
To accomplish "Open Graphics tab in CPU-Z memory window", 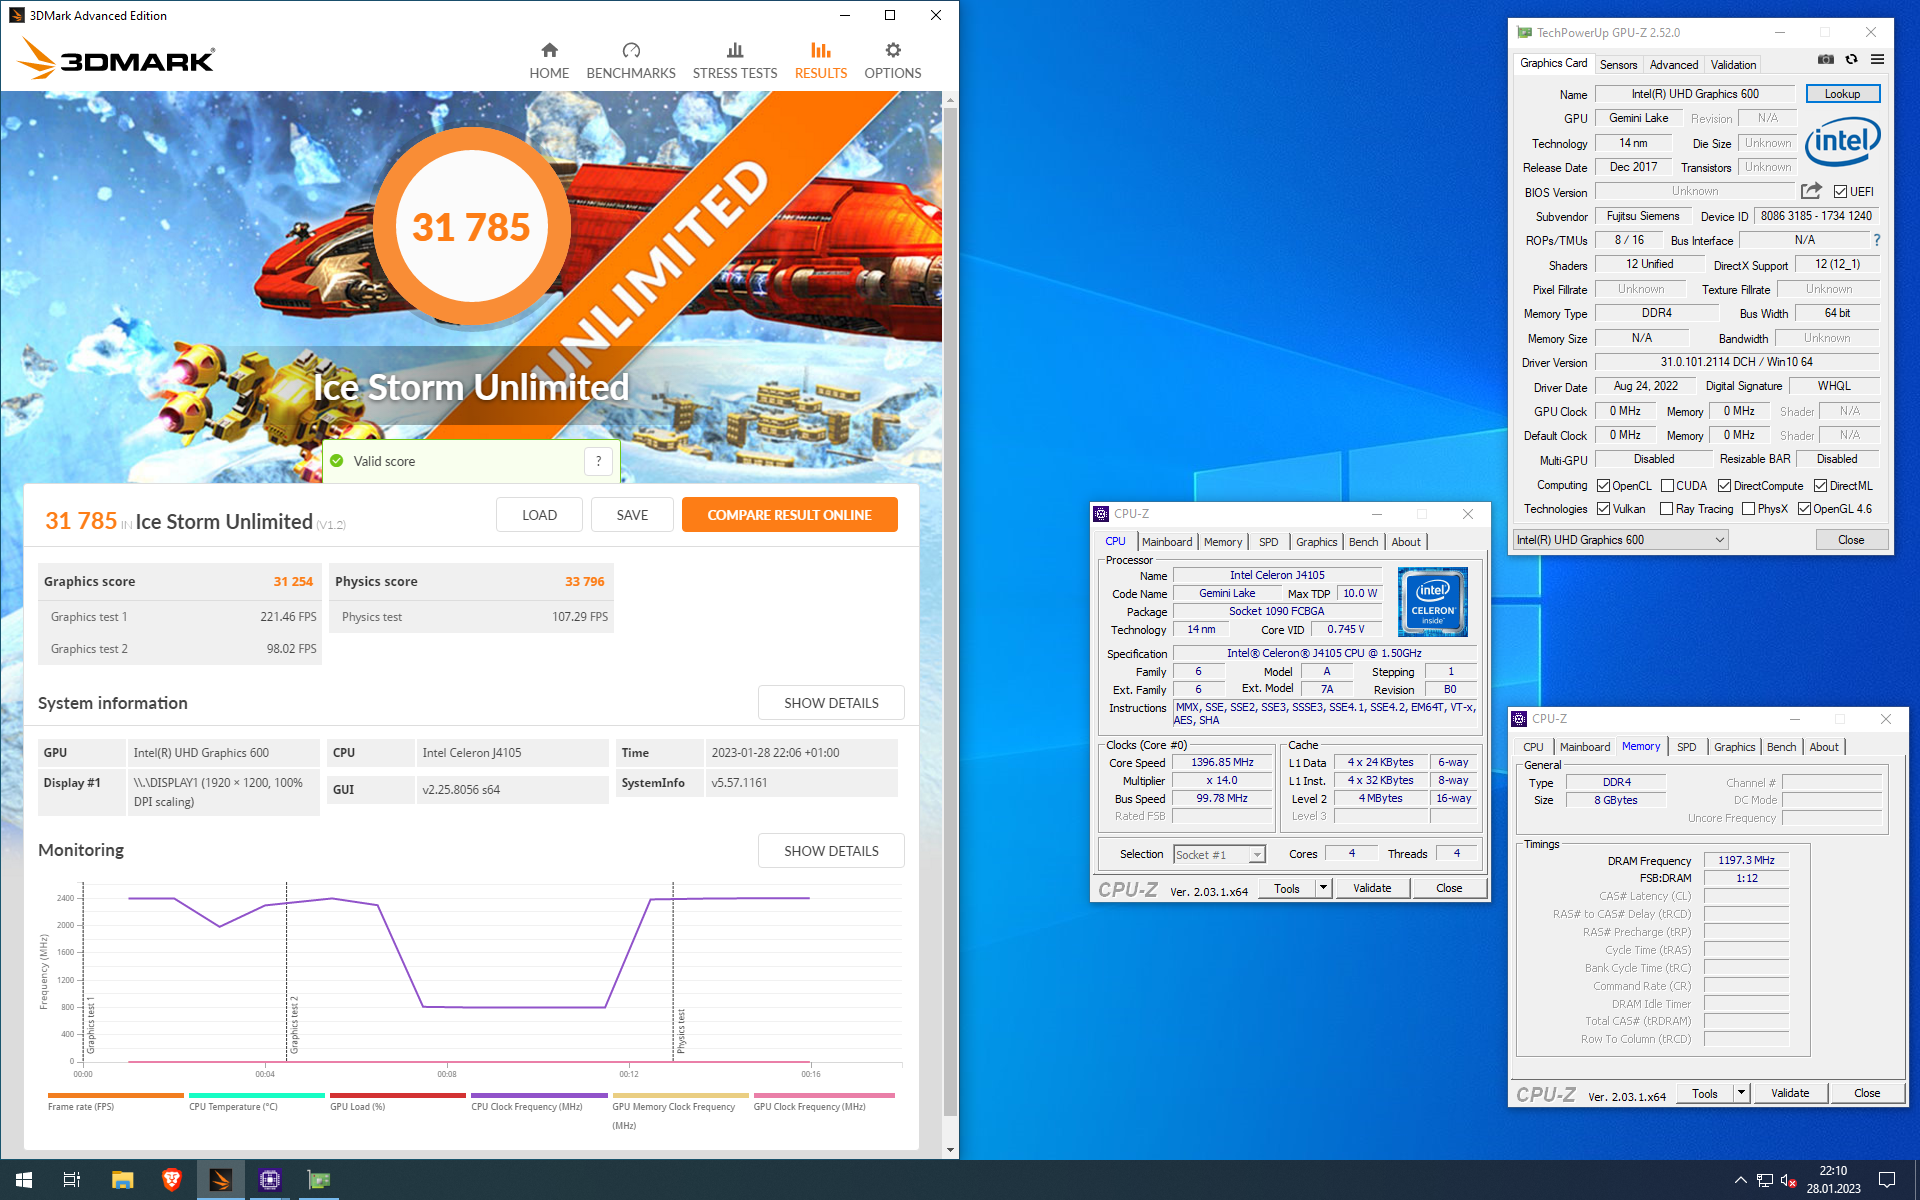I will [1734, 747].
